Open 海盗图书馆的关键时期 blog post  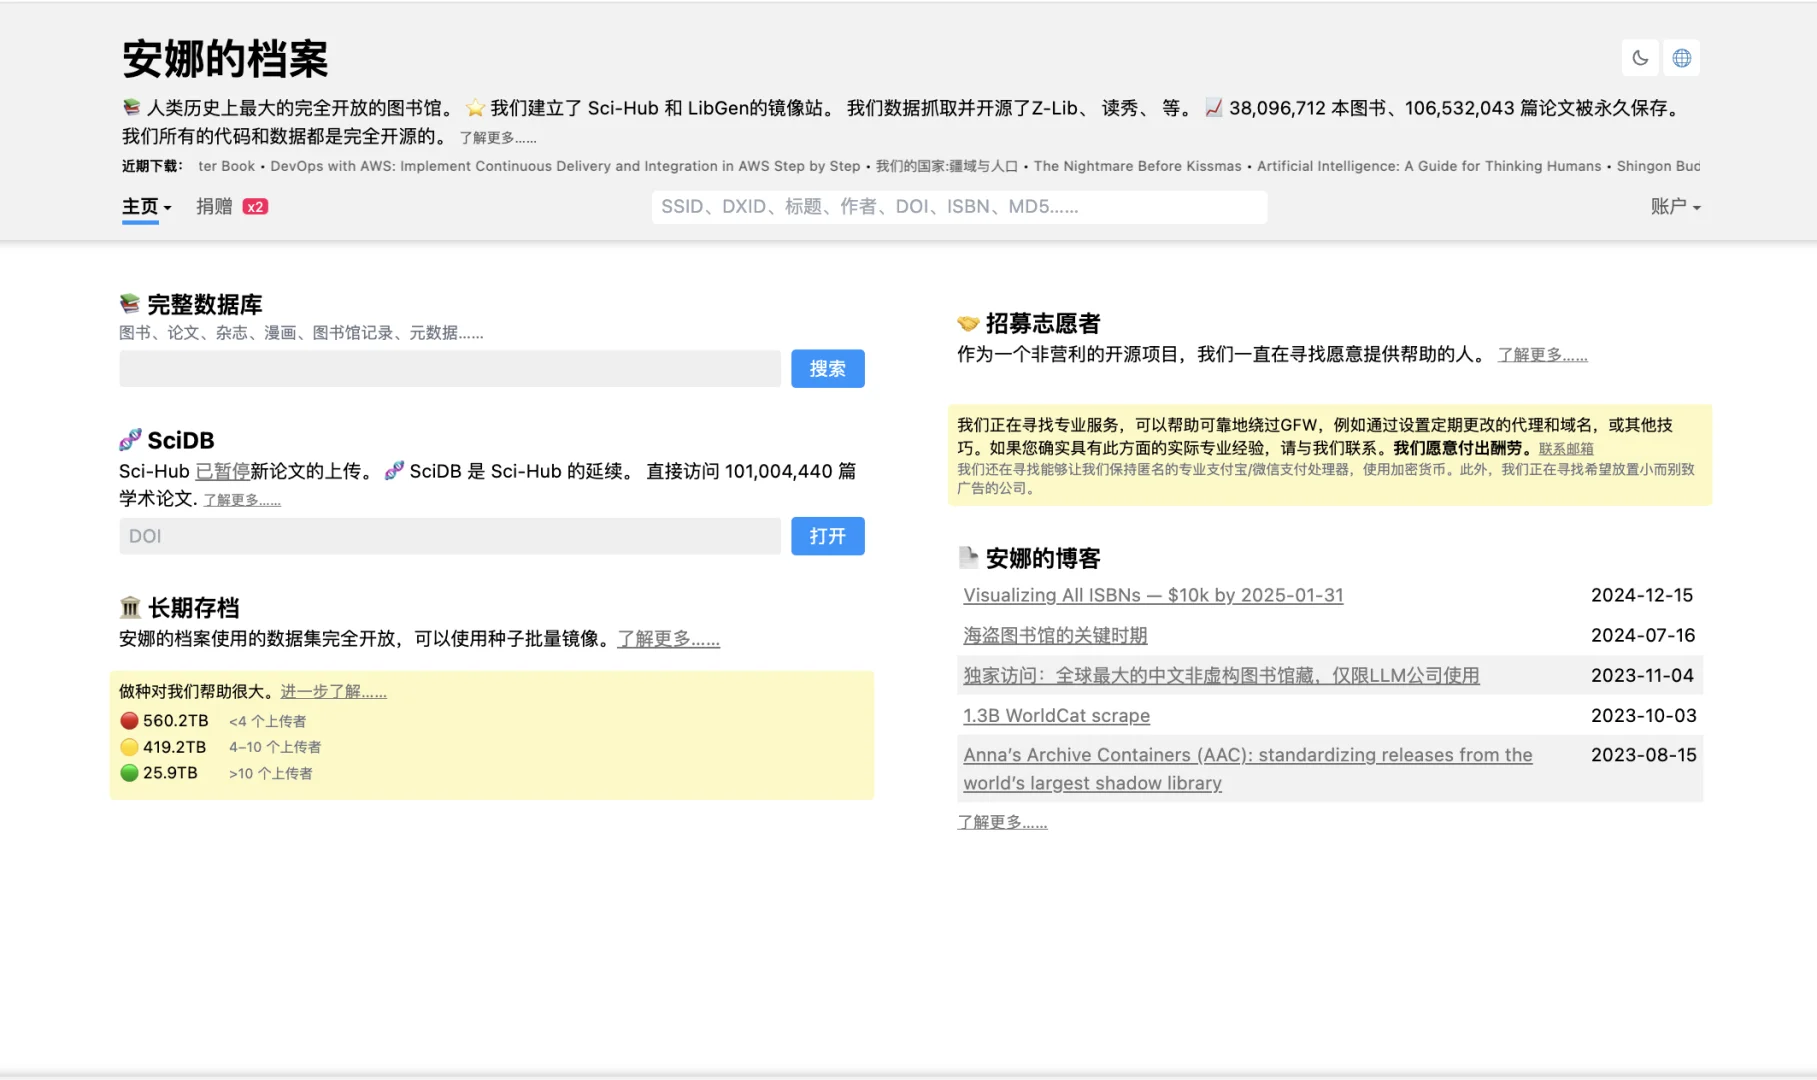tap(1055, 635)
